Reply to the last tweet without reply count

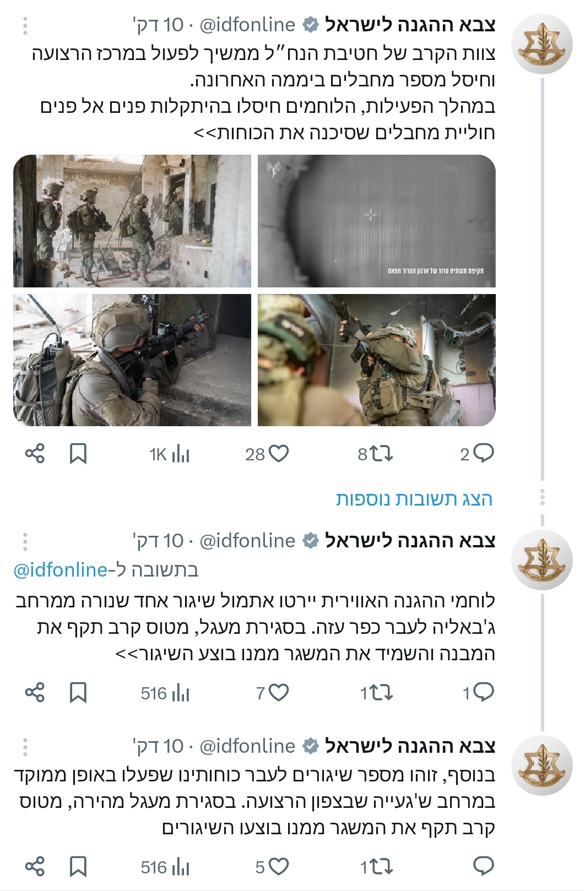pyautogui.click(x=483, y=866)
